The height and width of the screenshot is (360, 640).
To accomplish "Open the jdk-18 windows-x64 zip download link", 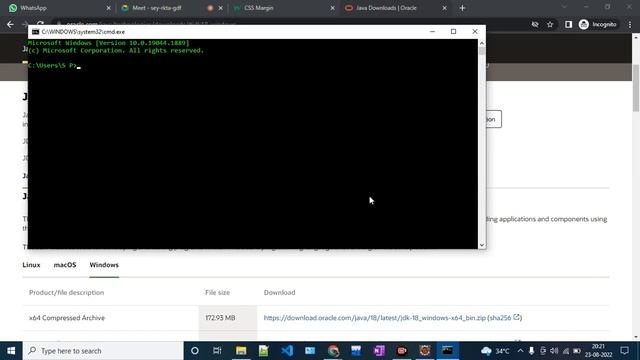I will click(375, 318).
